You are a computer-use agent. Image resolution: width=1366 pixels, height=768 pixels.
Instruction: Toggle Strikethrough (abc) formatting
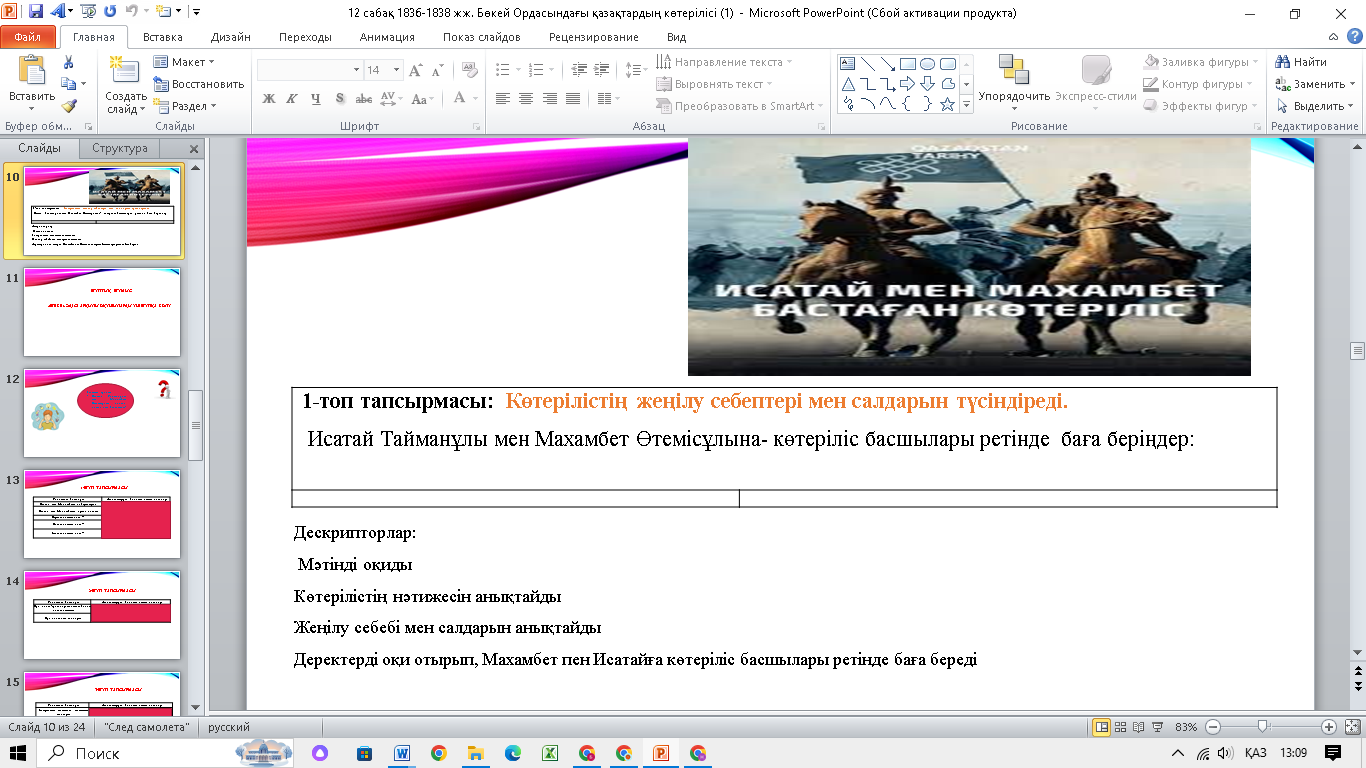click(364, 99)
